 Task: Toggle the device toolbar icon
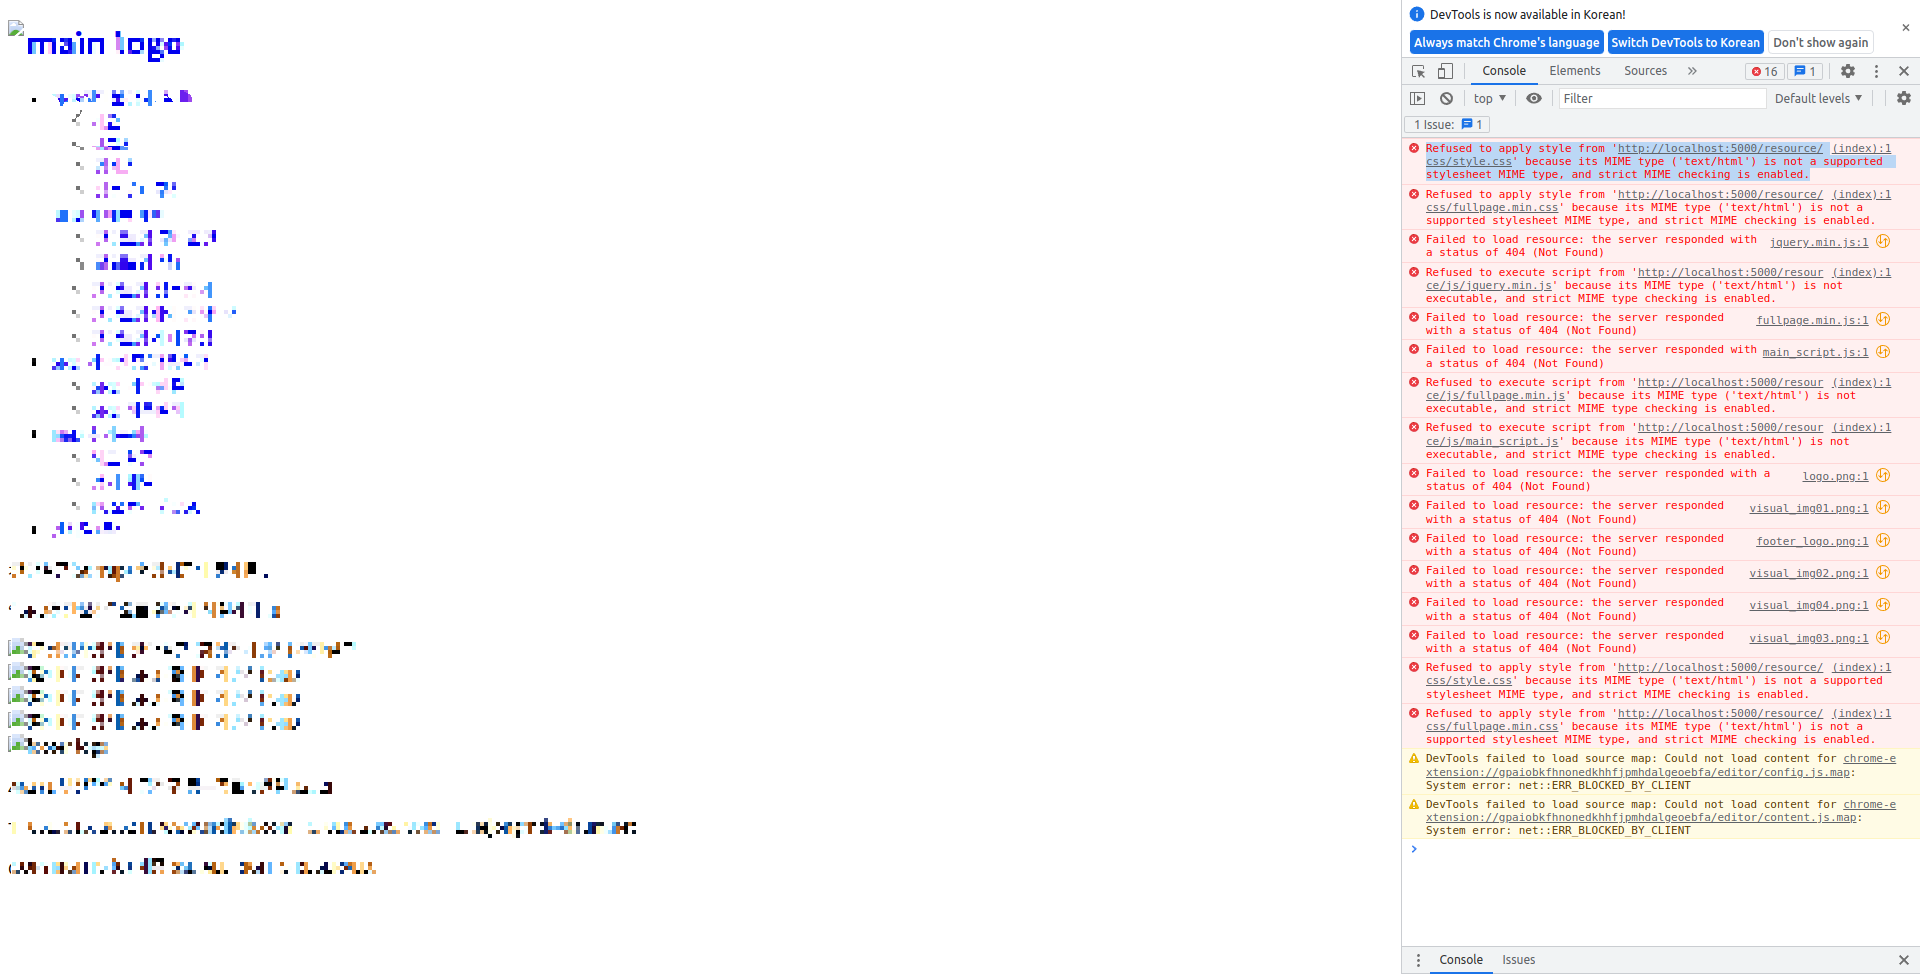[x=1445, y=71]
